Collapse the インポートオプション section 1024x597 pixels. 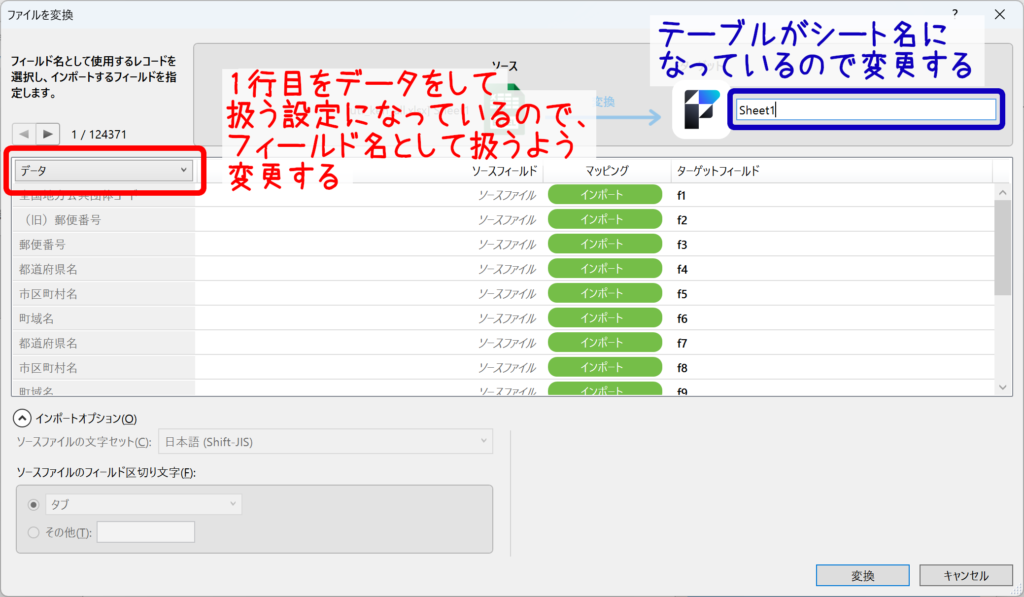[21, 418]
